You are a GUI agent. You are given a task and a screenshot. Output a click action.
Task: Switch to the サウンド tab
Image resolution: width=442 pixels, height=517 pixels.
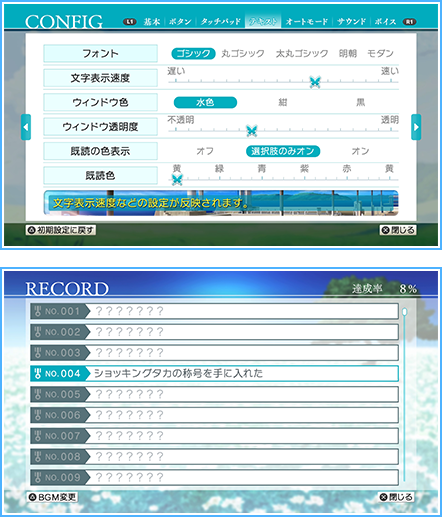(351, 22)
